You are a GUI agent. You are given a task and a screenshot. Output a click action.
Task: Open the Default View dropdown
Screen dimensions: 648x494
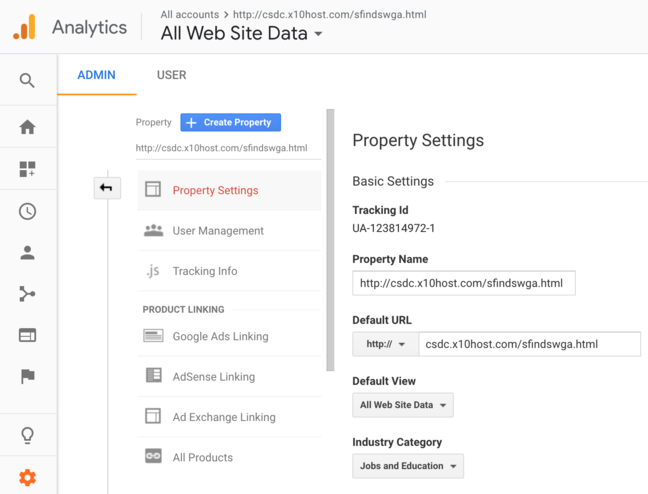pyautogui.click(x=403, y=405)
